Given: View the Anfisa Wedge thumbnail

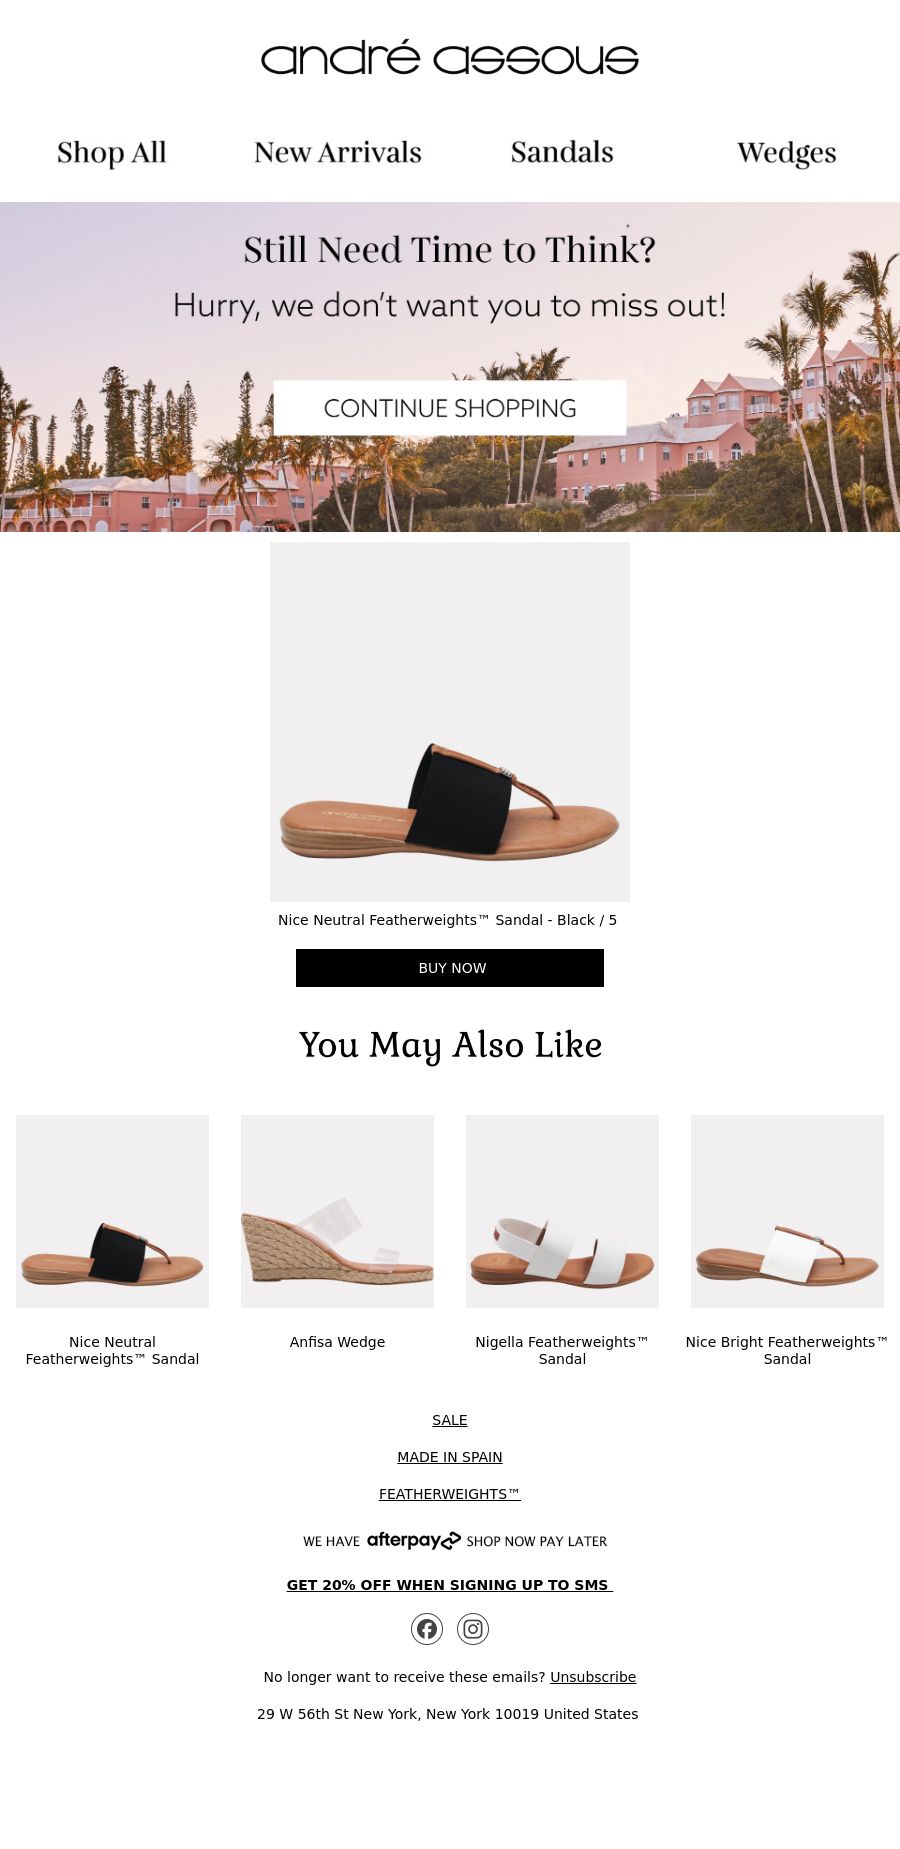Looking at the screenshot, I should point(337,1211).
